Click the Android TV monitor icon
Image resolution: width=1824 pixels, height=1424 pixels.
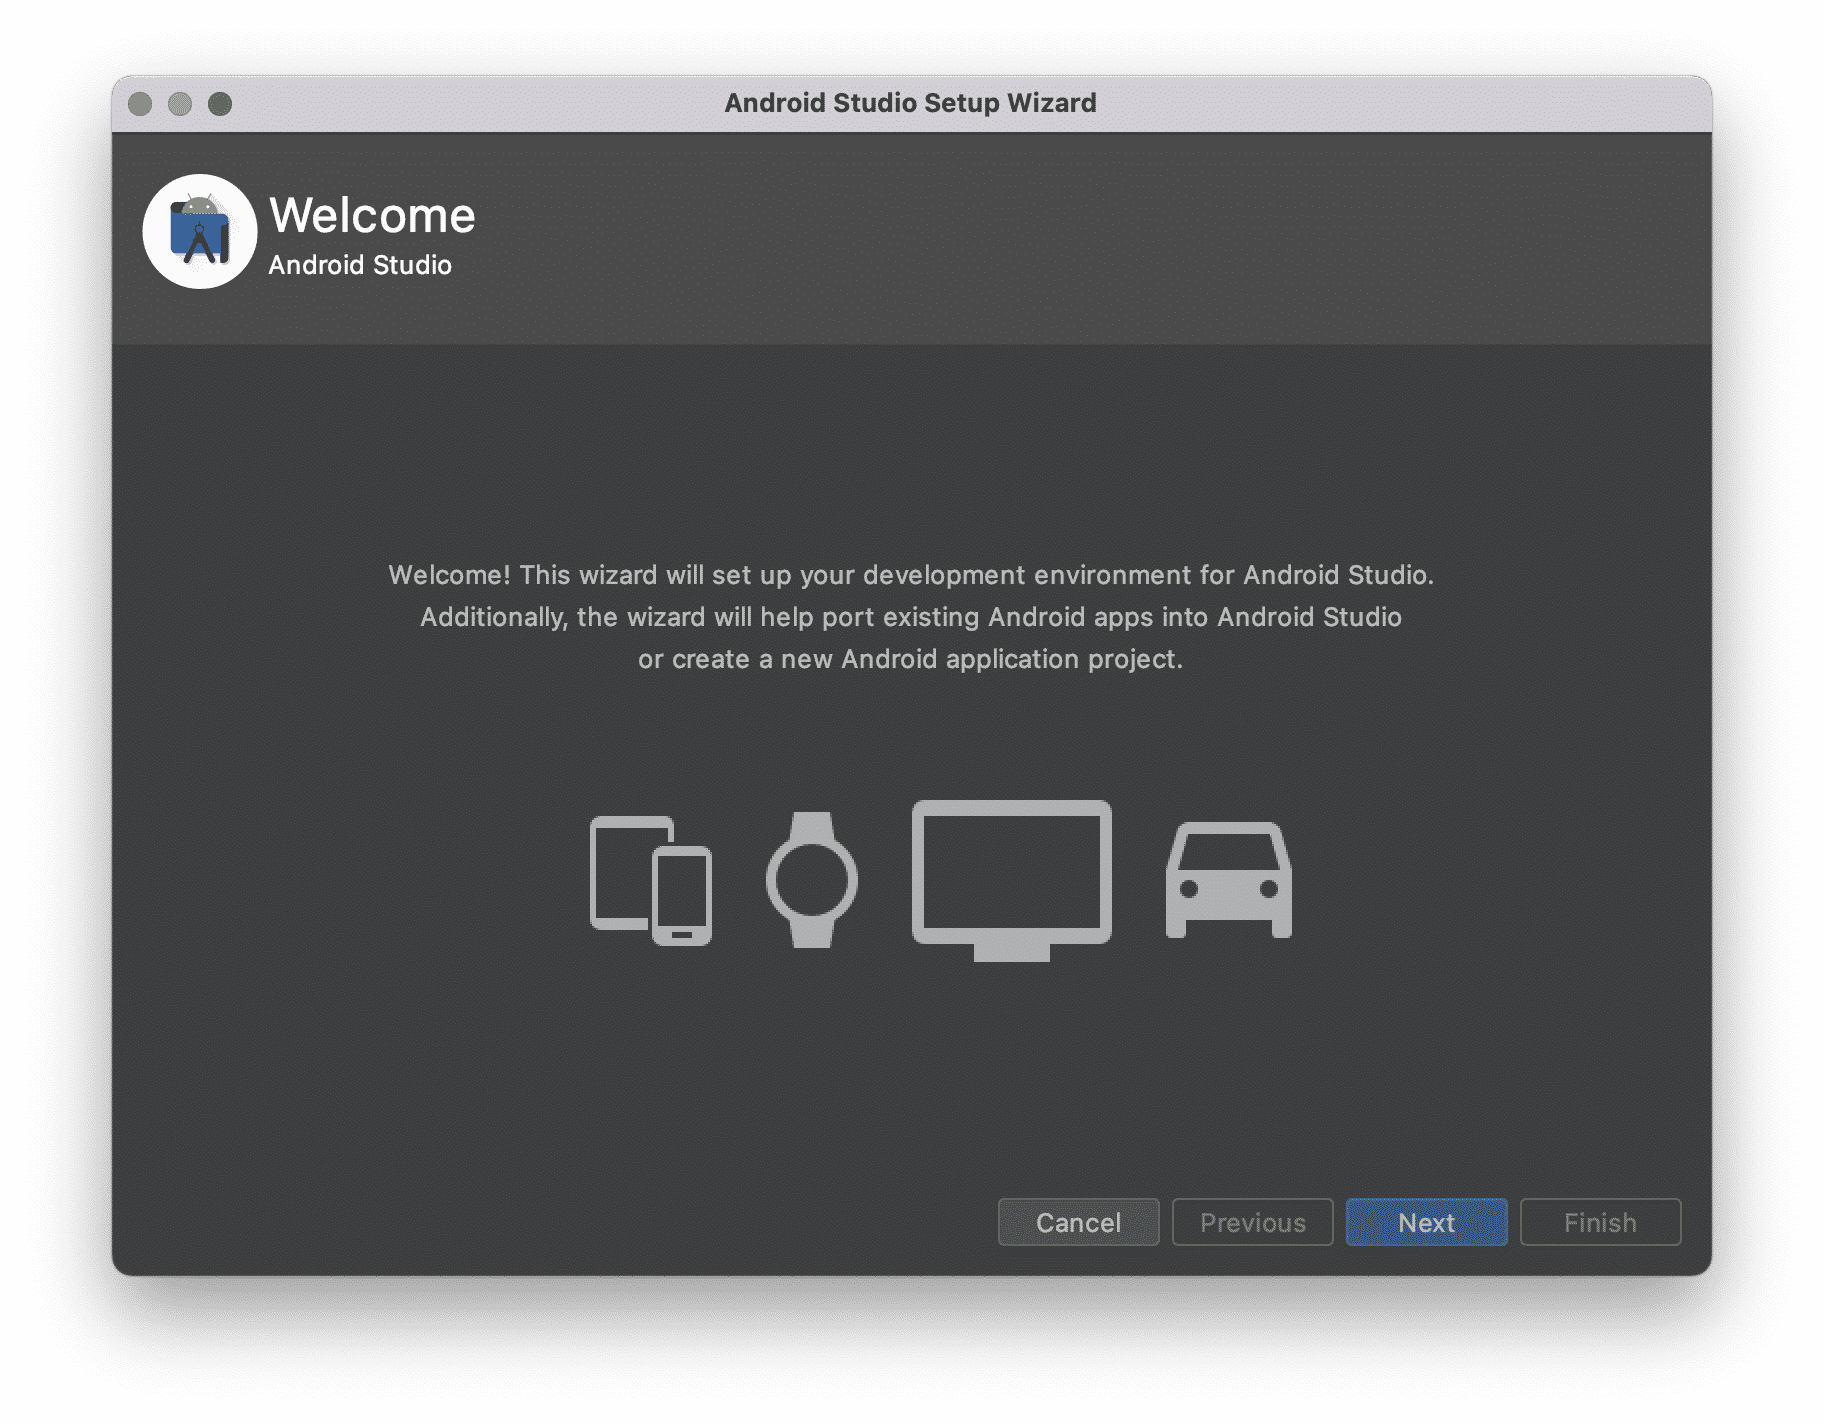point(1010,868)
